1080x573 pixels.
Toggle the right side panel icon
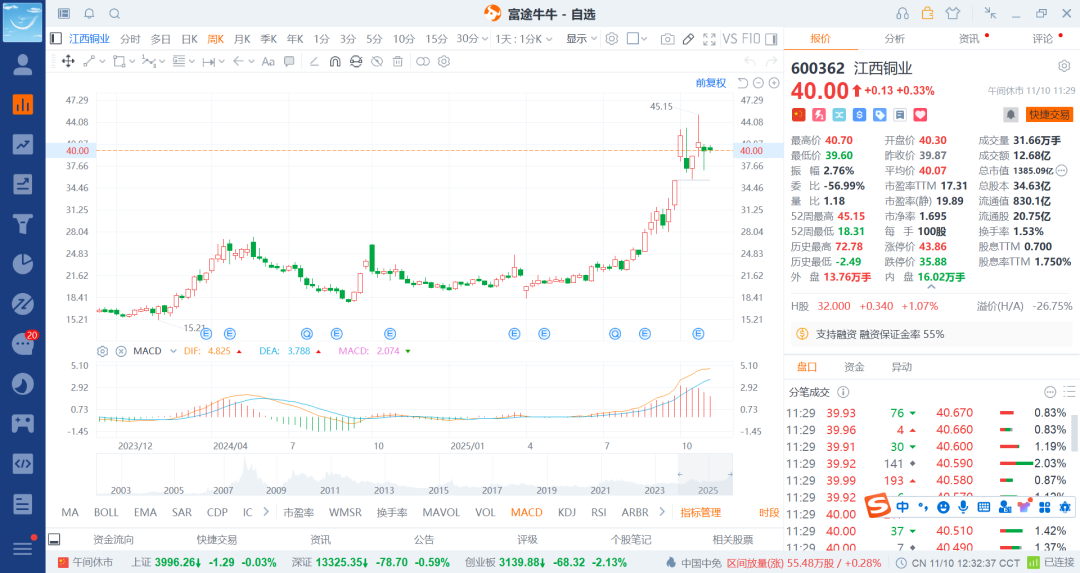coord(771,39)
